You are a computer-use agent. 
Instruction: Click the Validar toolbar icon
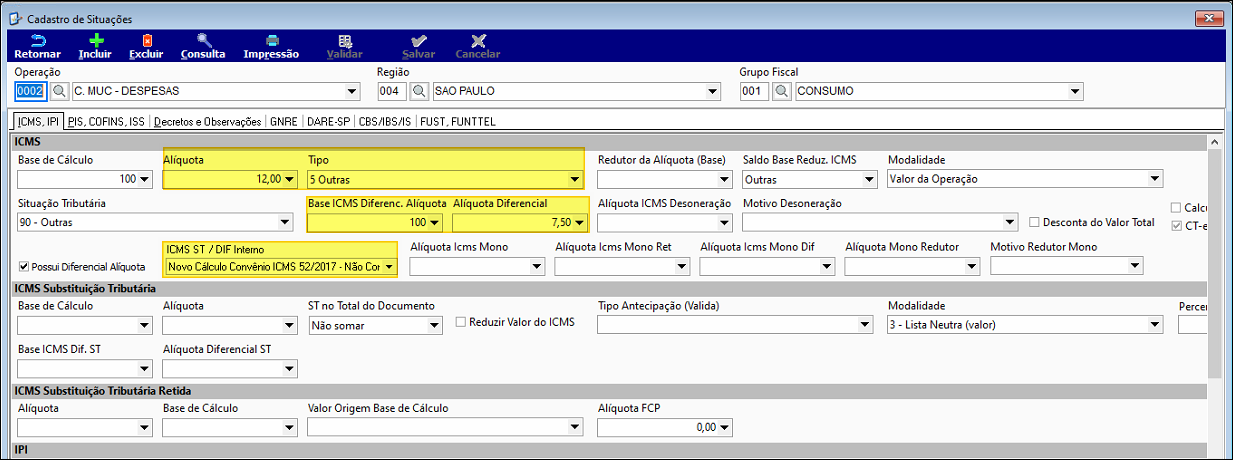[345, 41]
